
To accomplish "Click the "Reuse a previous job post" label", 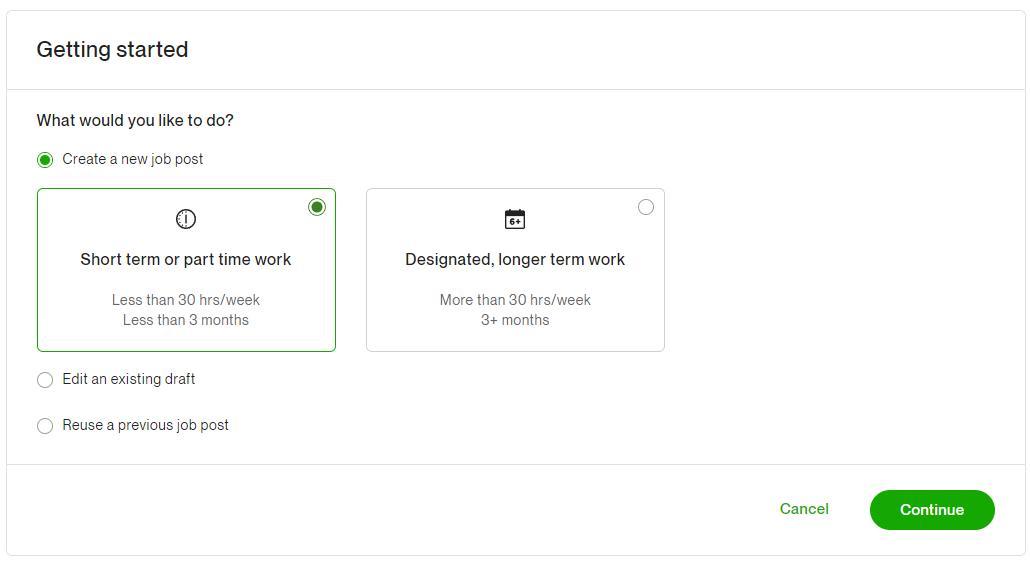I will click(x=145, y=425).
